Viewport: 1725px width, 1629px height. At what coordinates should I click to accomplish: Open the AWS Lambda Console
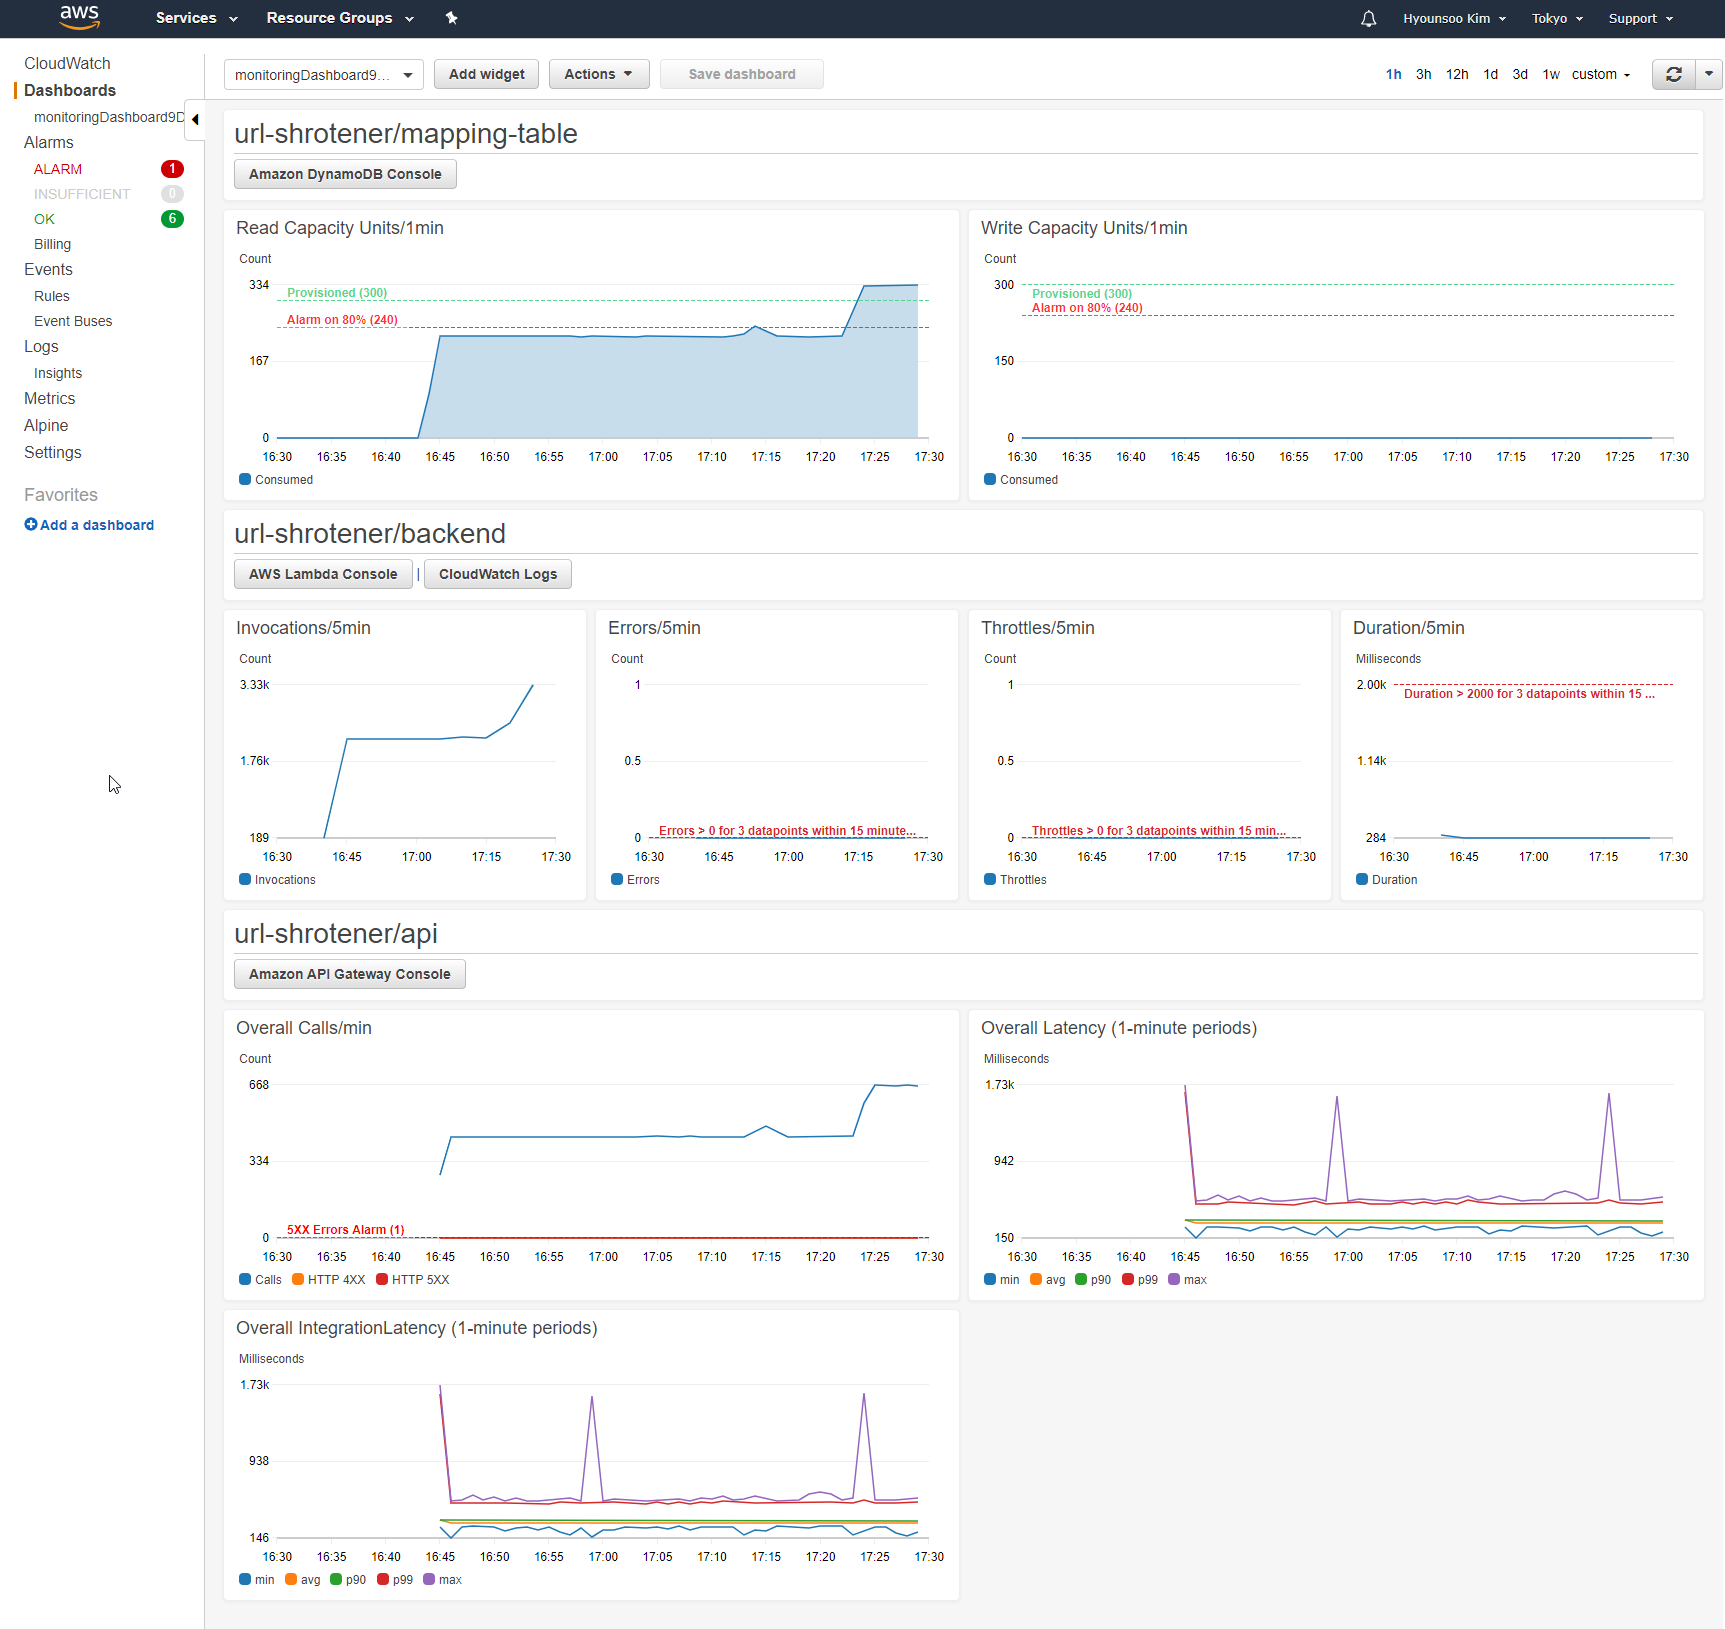tap(323, 574)
